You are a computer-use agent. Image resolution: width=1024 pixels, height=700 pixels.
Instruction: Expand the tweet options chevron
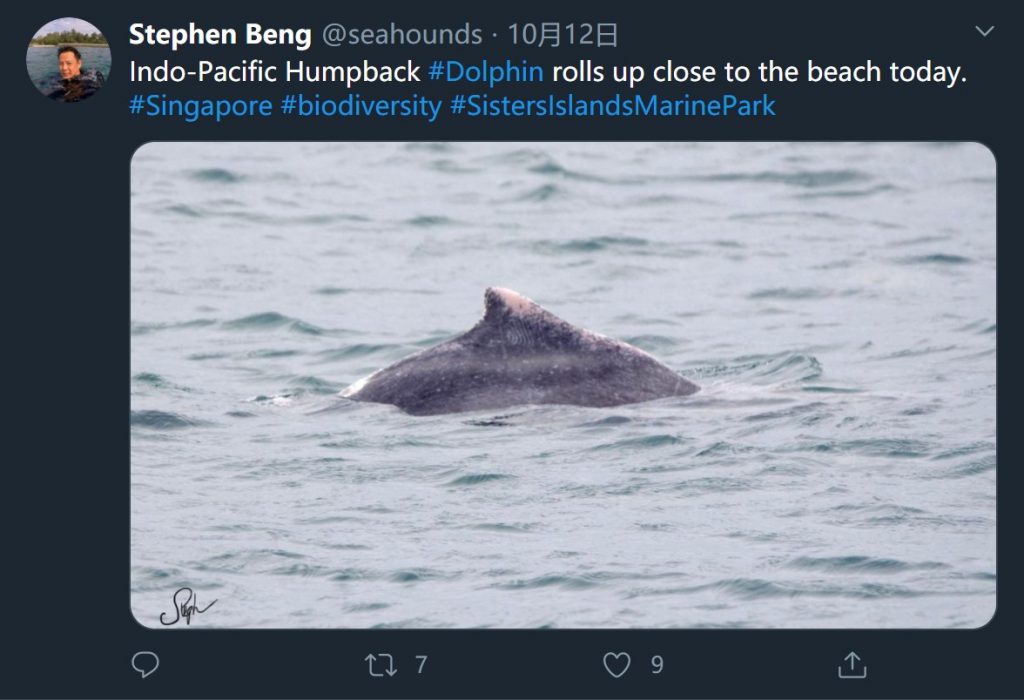984,32
